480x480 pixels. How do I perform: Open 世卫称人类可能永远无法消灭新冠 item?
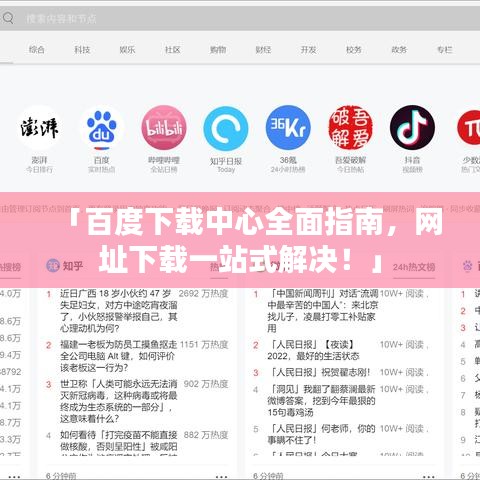pyautogui.click(x=119, y=401)
